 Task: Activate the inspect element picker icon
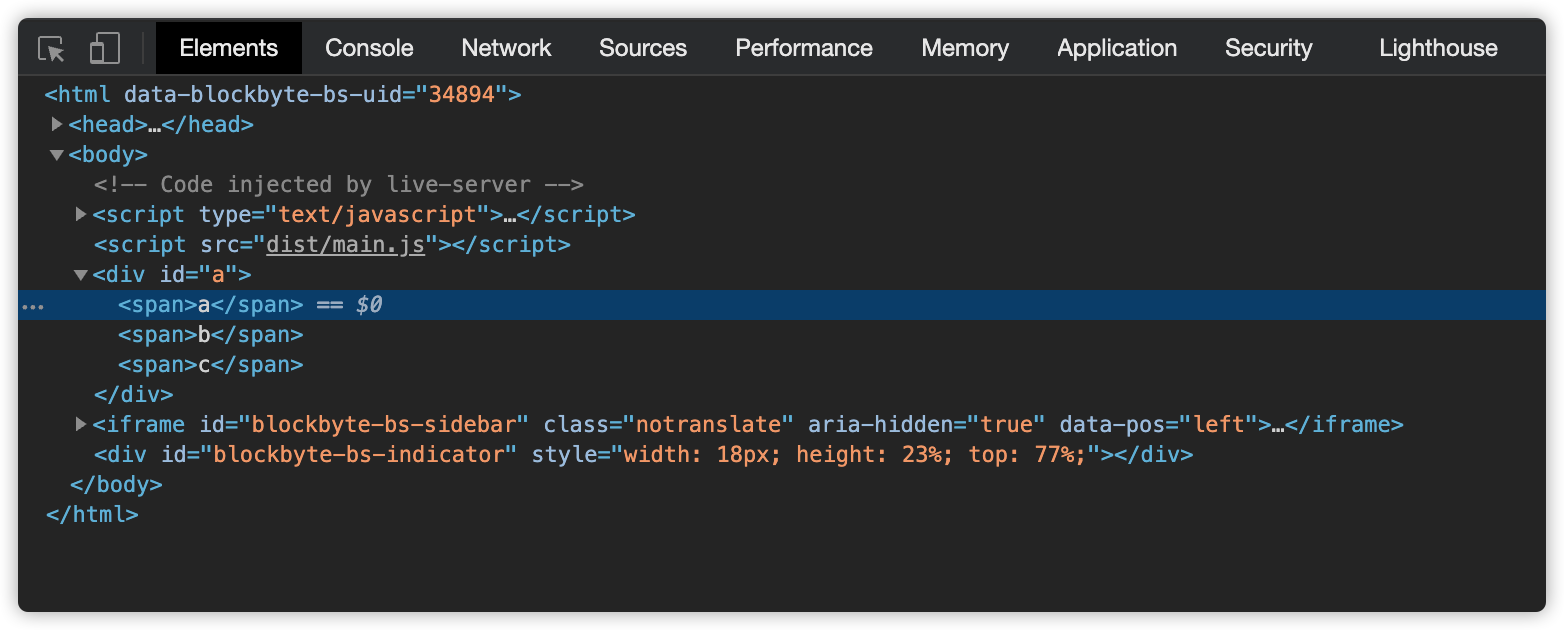coord(51,48)
